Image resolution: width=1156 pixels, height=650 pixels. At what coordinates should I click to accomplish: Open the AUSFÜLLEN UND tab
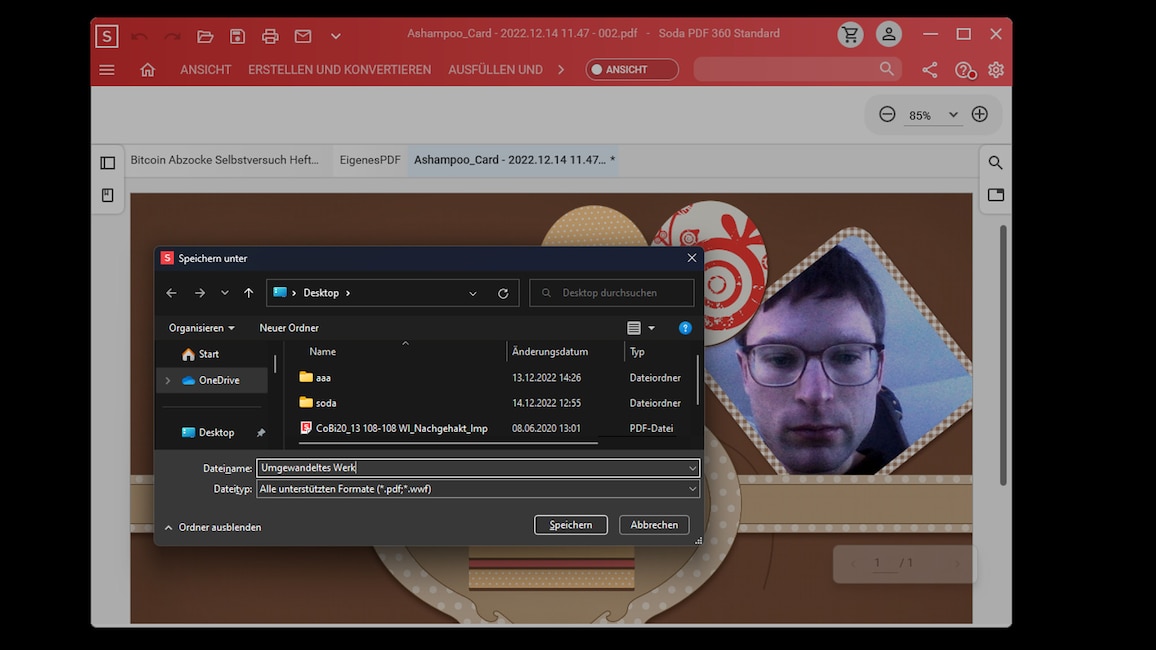(x=495, y=70)
